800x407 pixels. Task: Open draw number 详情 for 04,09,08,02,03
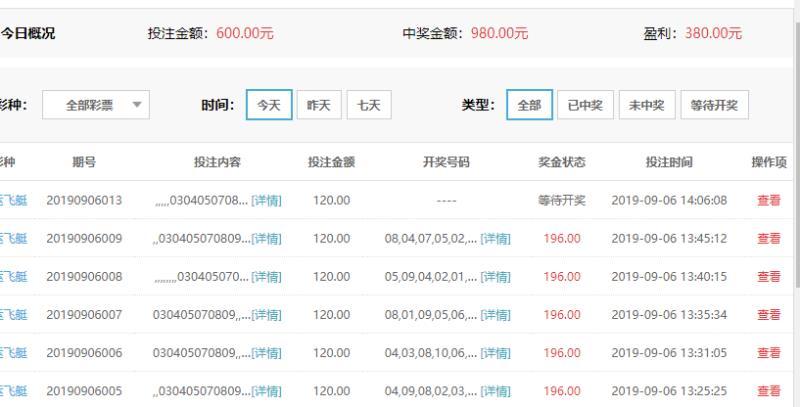[x=495, y=391]
